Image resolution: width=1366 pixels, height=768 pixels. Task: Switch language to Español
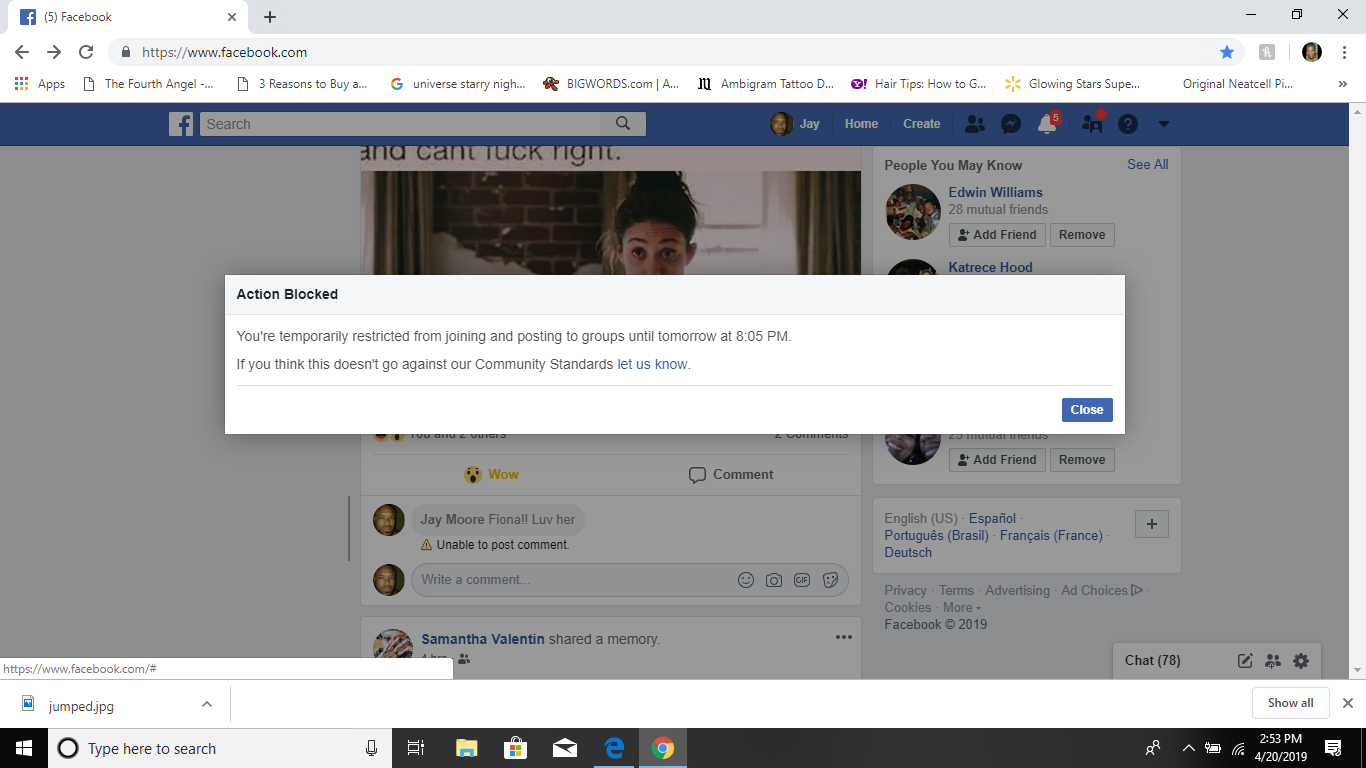[992, 518]
